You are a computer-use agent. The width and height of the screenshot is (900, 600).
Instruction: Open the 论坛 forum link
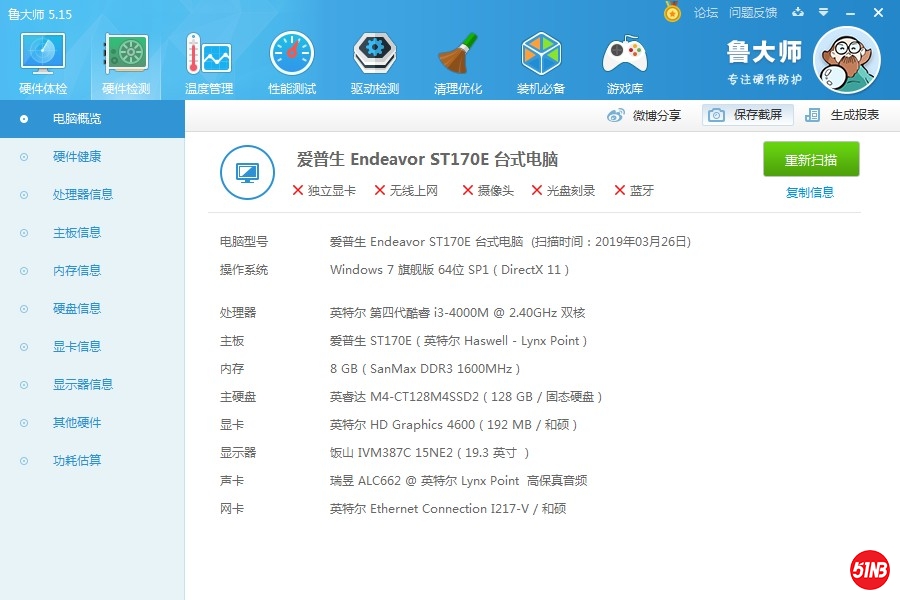(x=706, y=12)
